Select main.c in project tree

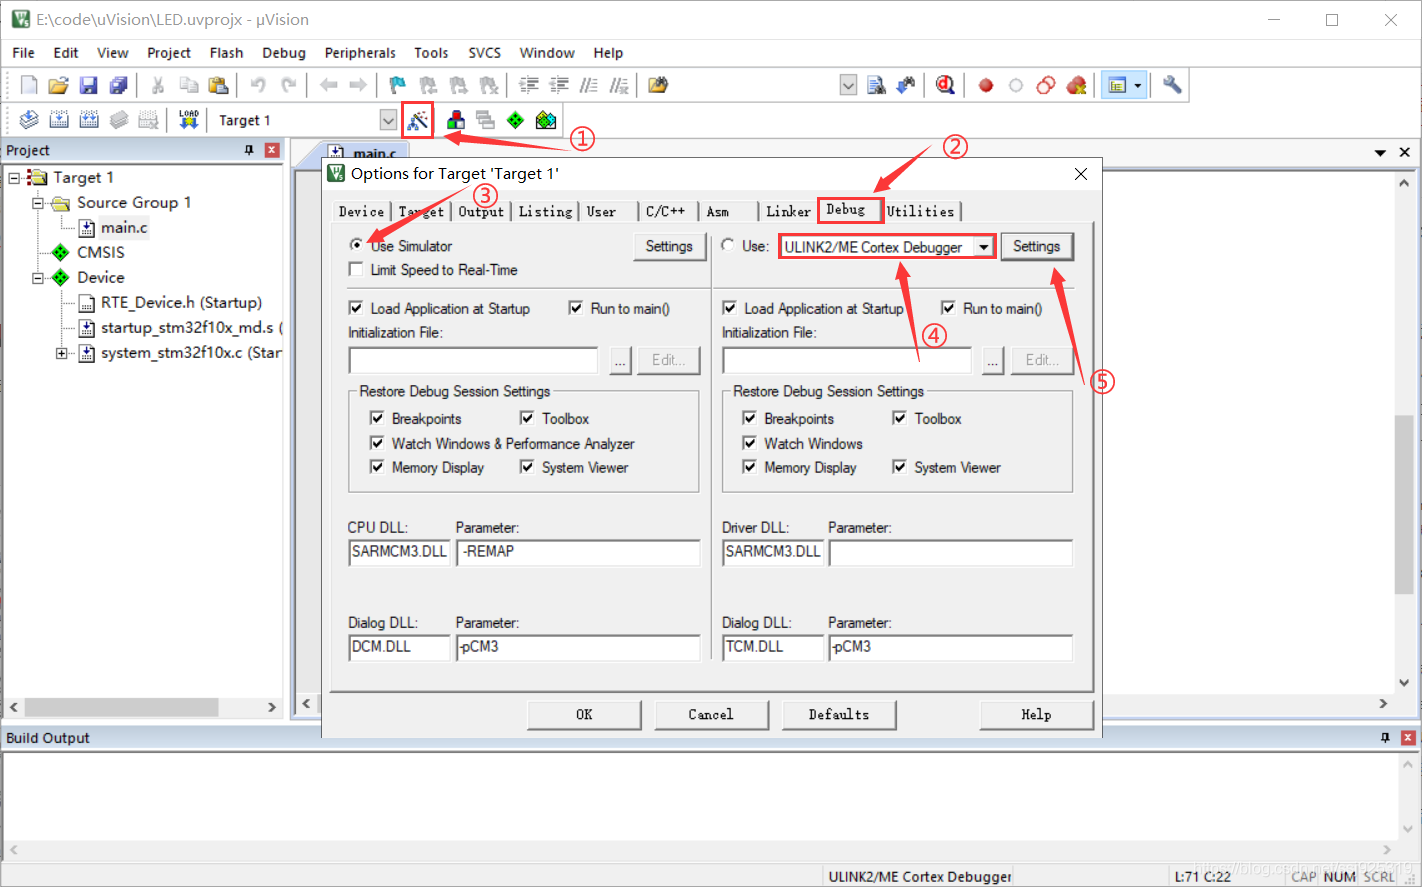pyautogui.click(x=124, y=228)
